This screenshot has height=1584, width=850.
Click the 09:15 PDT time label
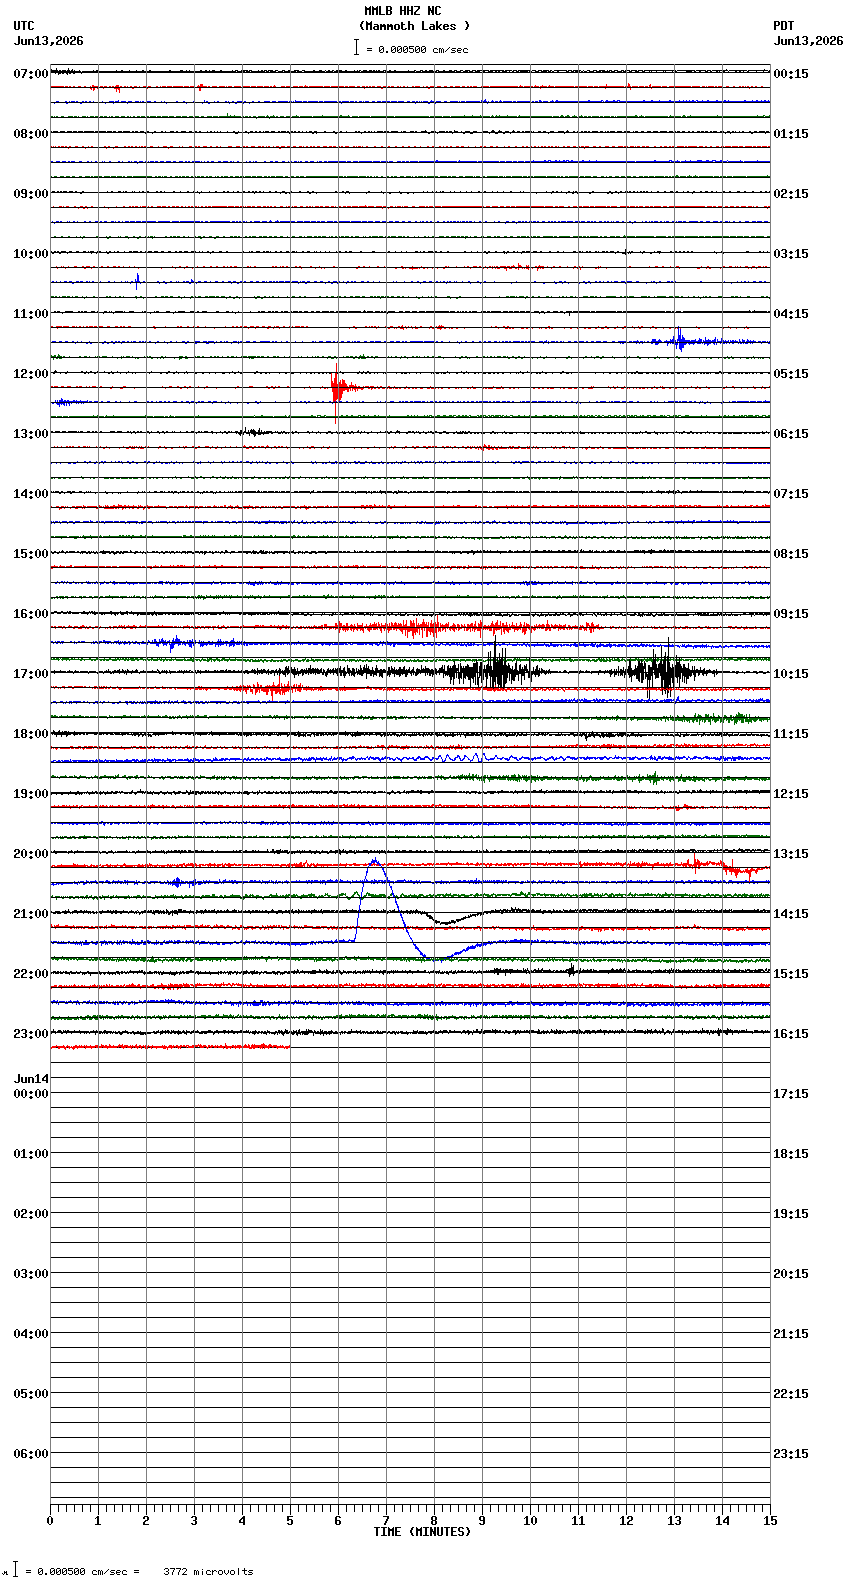coord(791,614)
